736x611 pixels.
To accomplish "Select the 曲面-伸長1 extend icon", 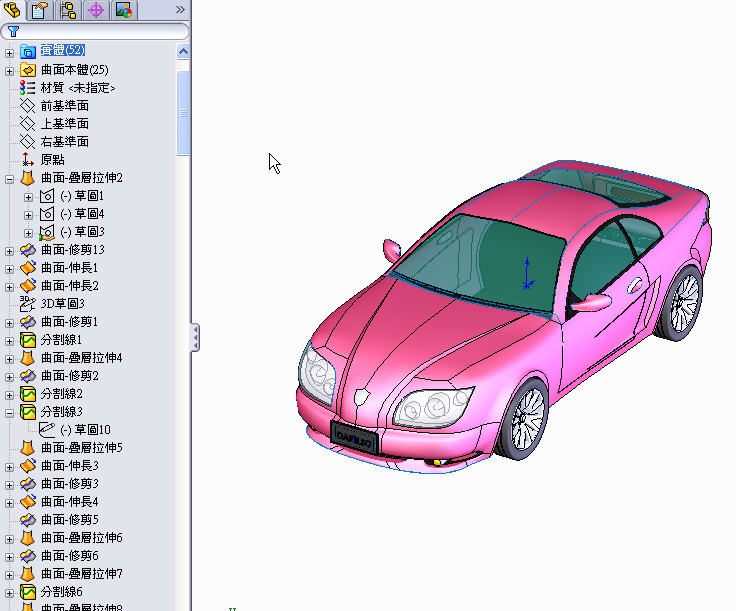I will (27, 267).
